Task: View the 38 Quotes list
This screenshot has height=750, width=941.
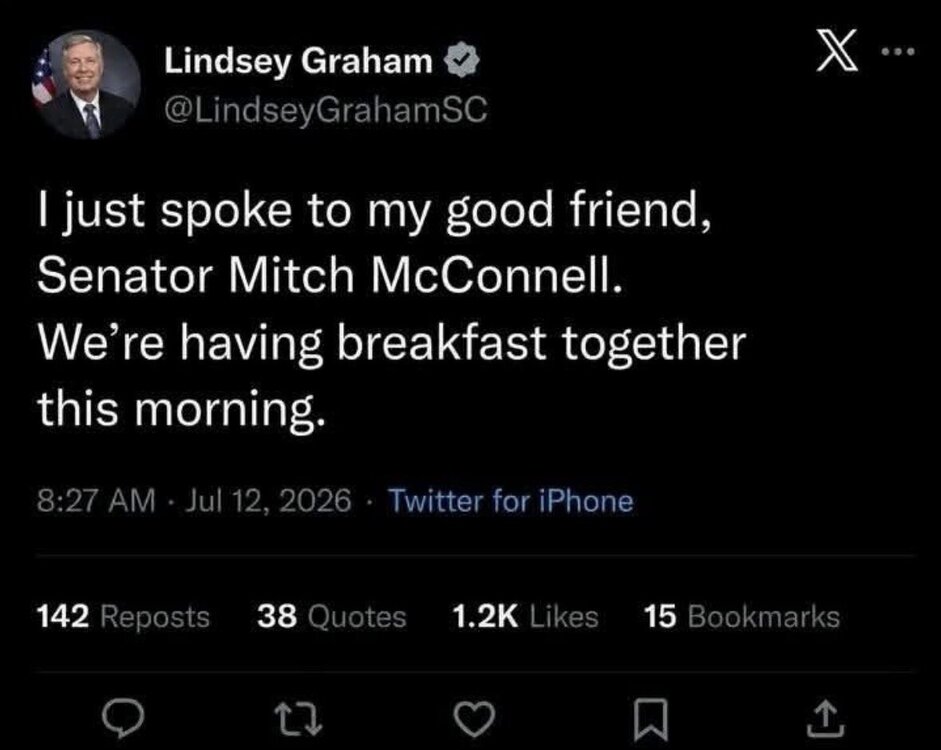Action: (332, 616)
